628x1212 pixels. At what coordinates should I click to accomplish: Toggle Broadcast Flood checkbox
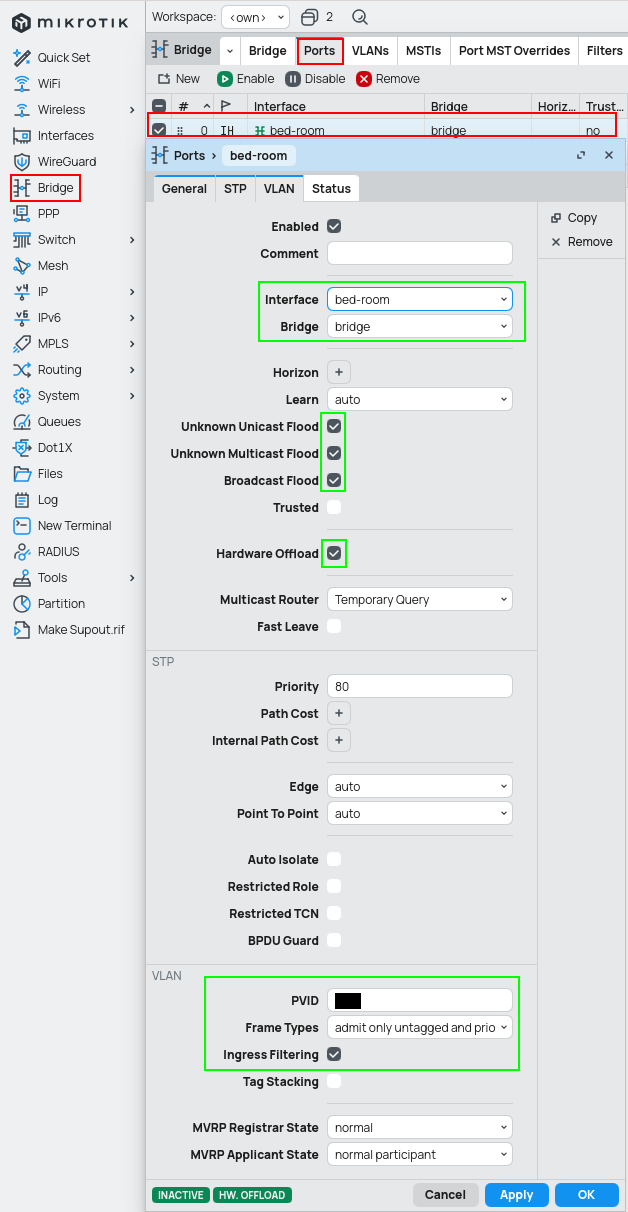click(334, 481)
